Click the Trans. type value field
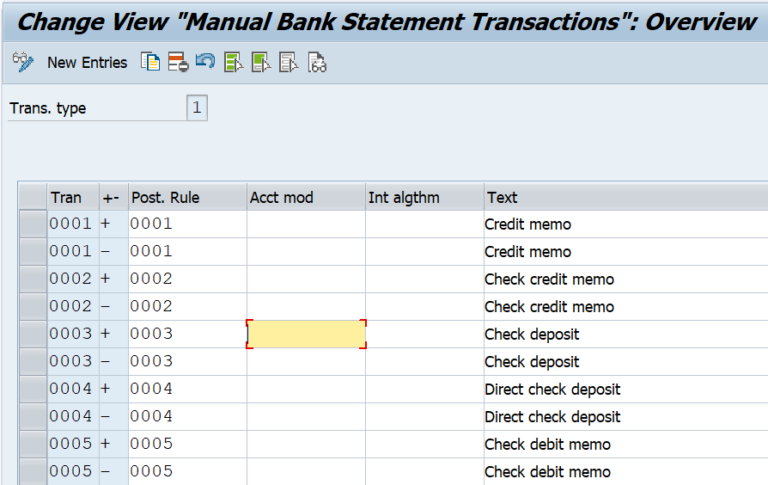768x485 pixels. click(x=197, y=107)
